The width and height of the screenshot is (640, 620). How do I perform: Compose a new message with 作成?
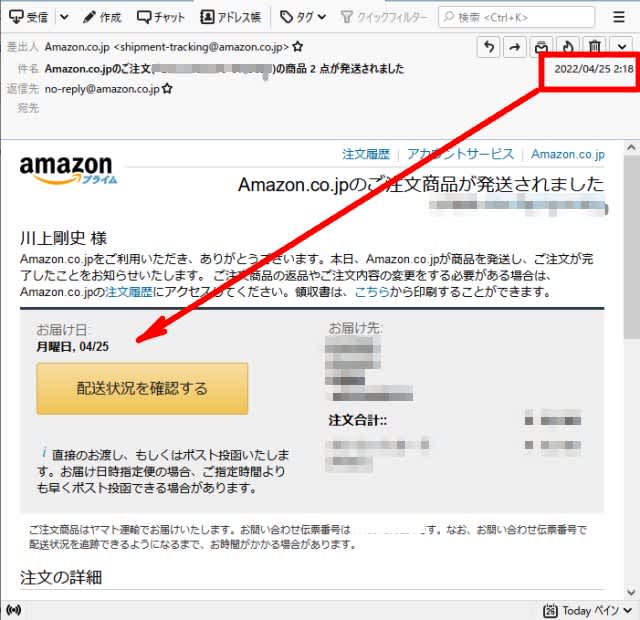[102, 17]
